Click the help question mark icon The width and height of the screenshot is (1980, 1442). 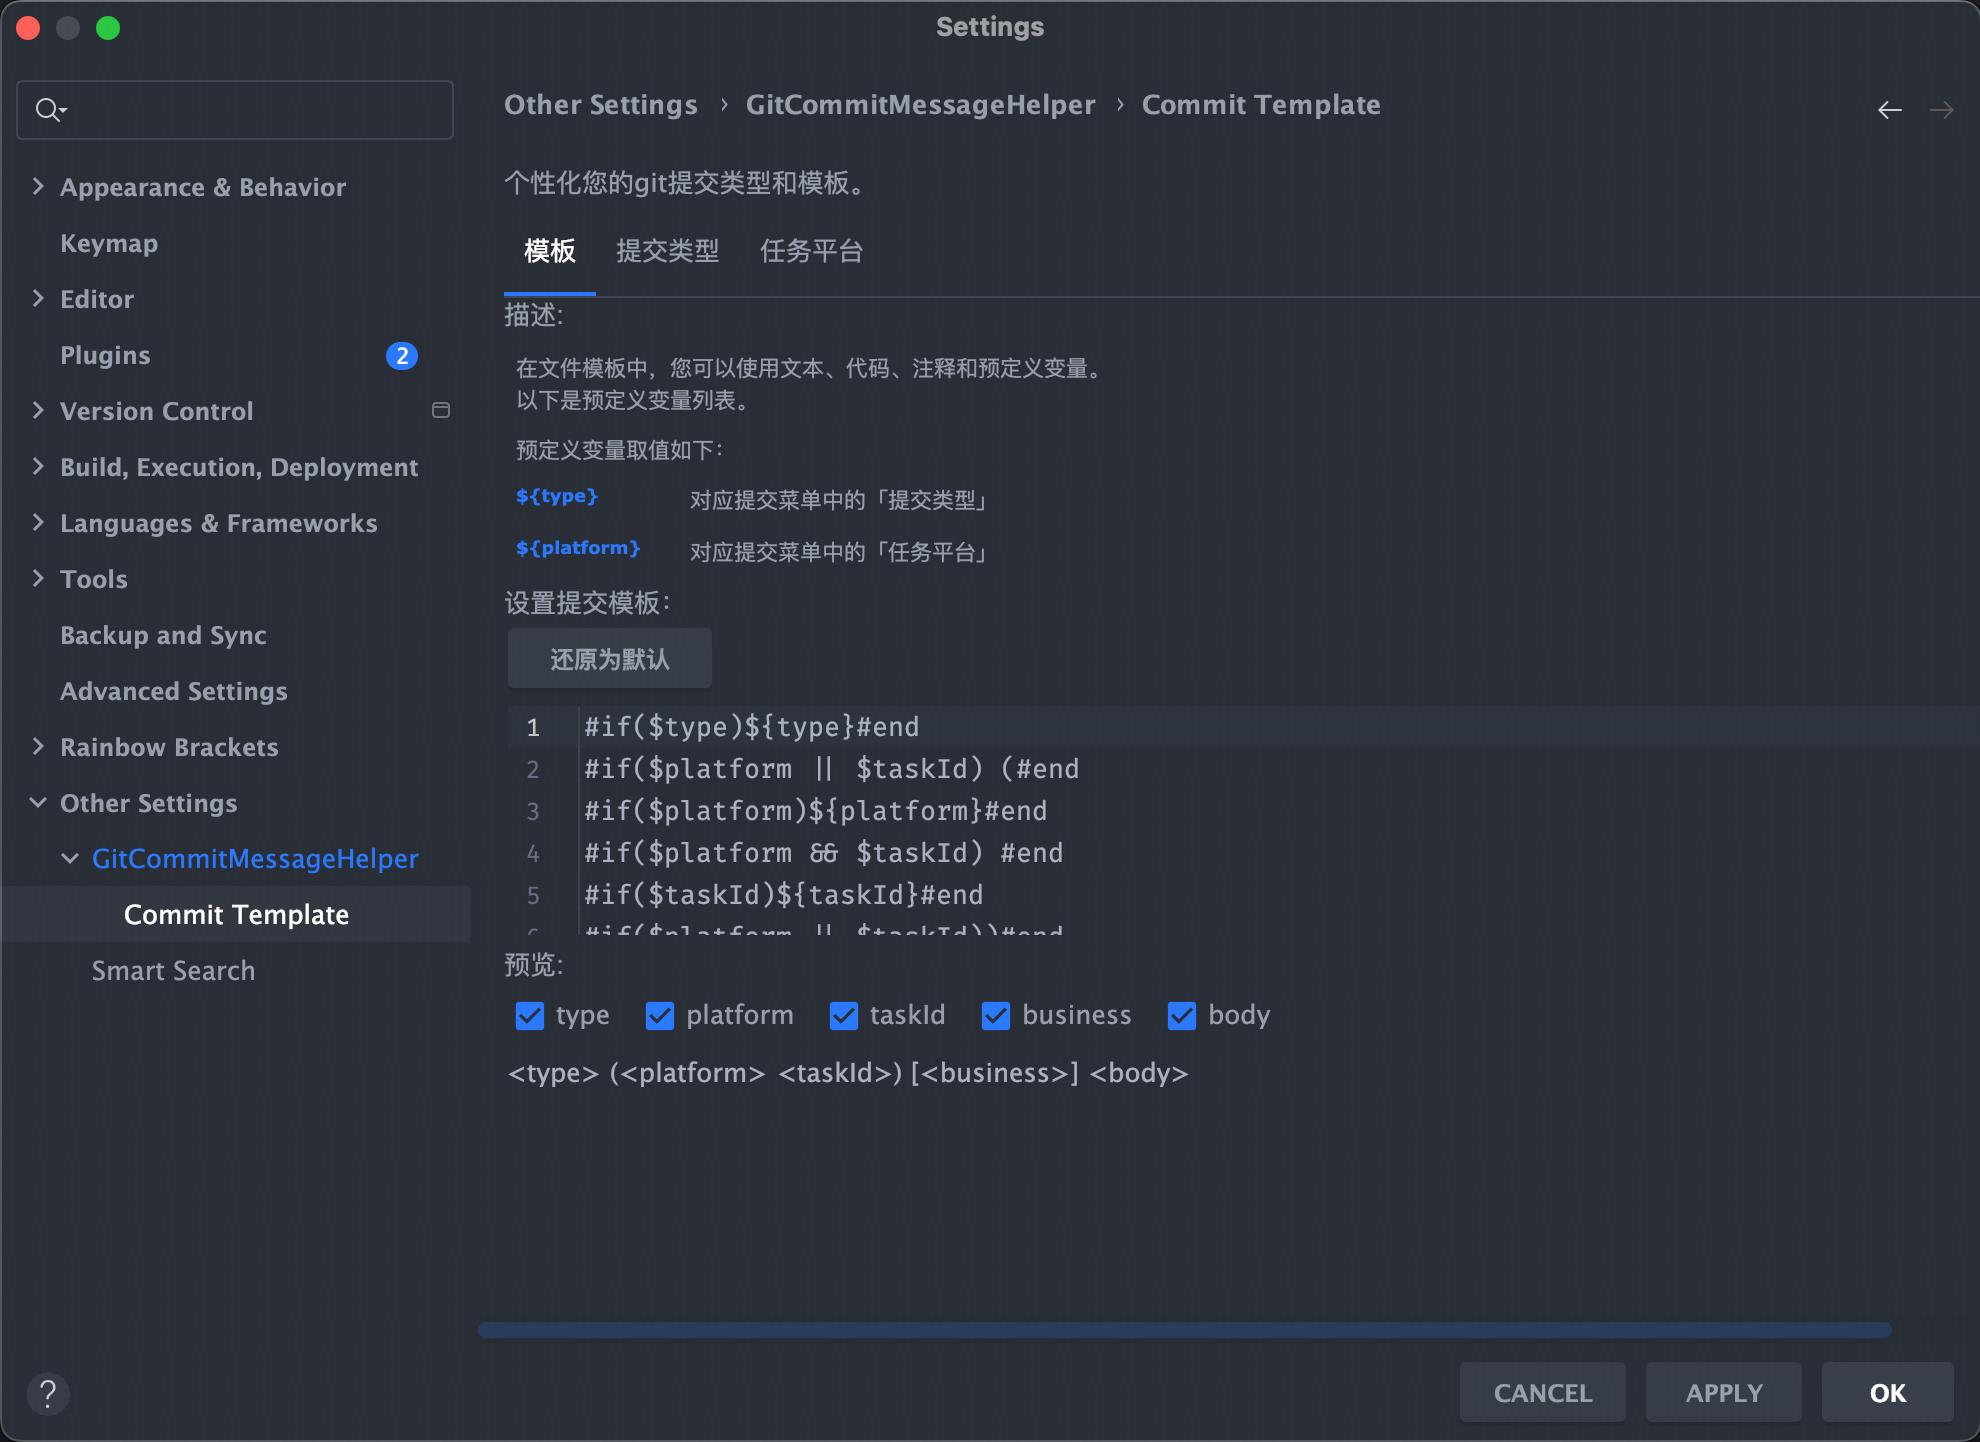pyautogui.click(x=47, y=1393)
